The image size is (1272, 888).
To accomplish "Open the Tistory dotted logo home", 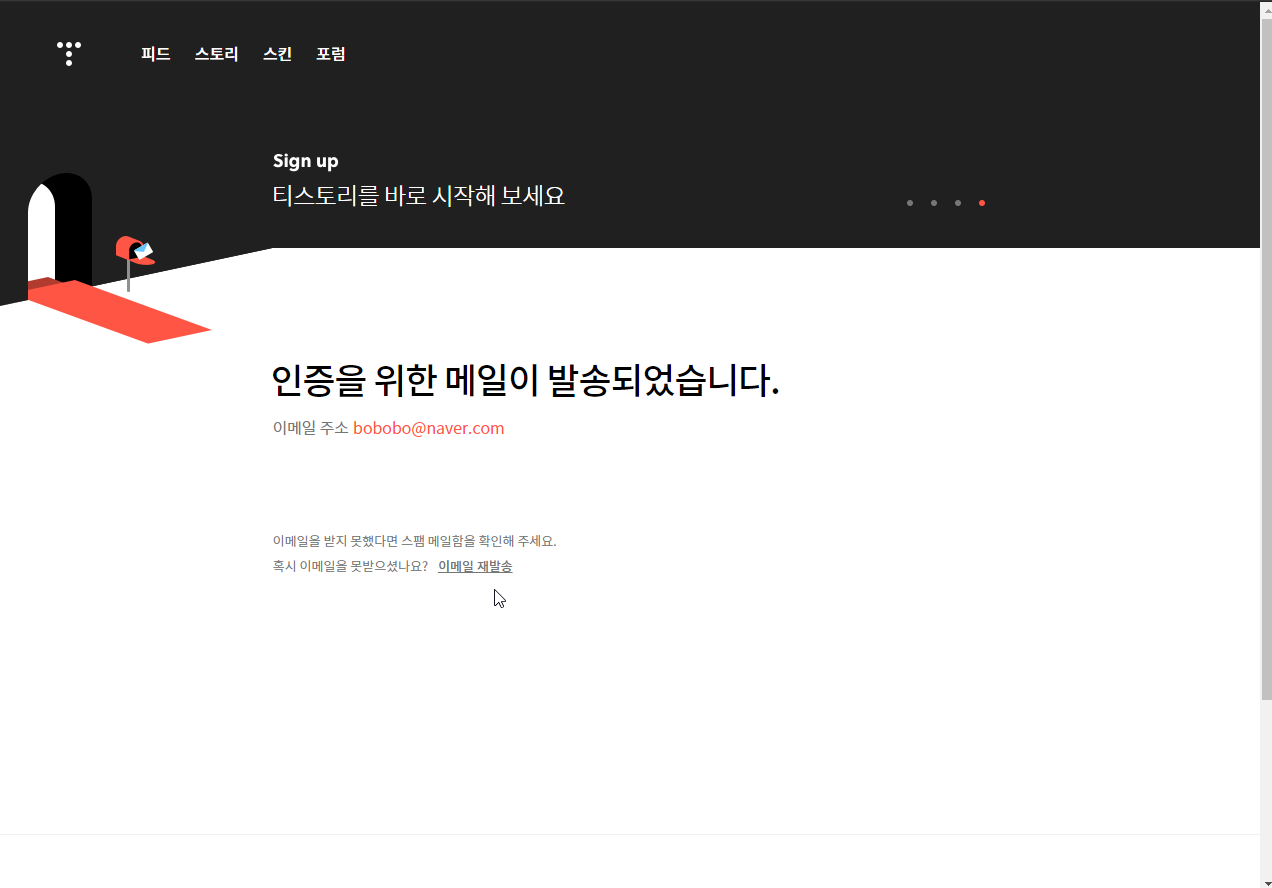I will tap(69, 54).
